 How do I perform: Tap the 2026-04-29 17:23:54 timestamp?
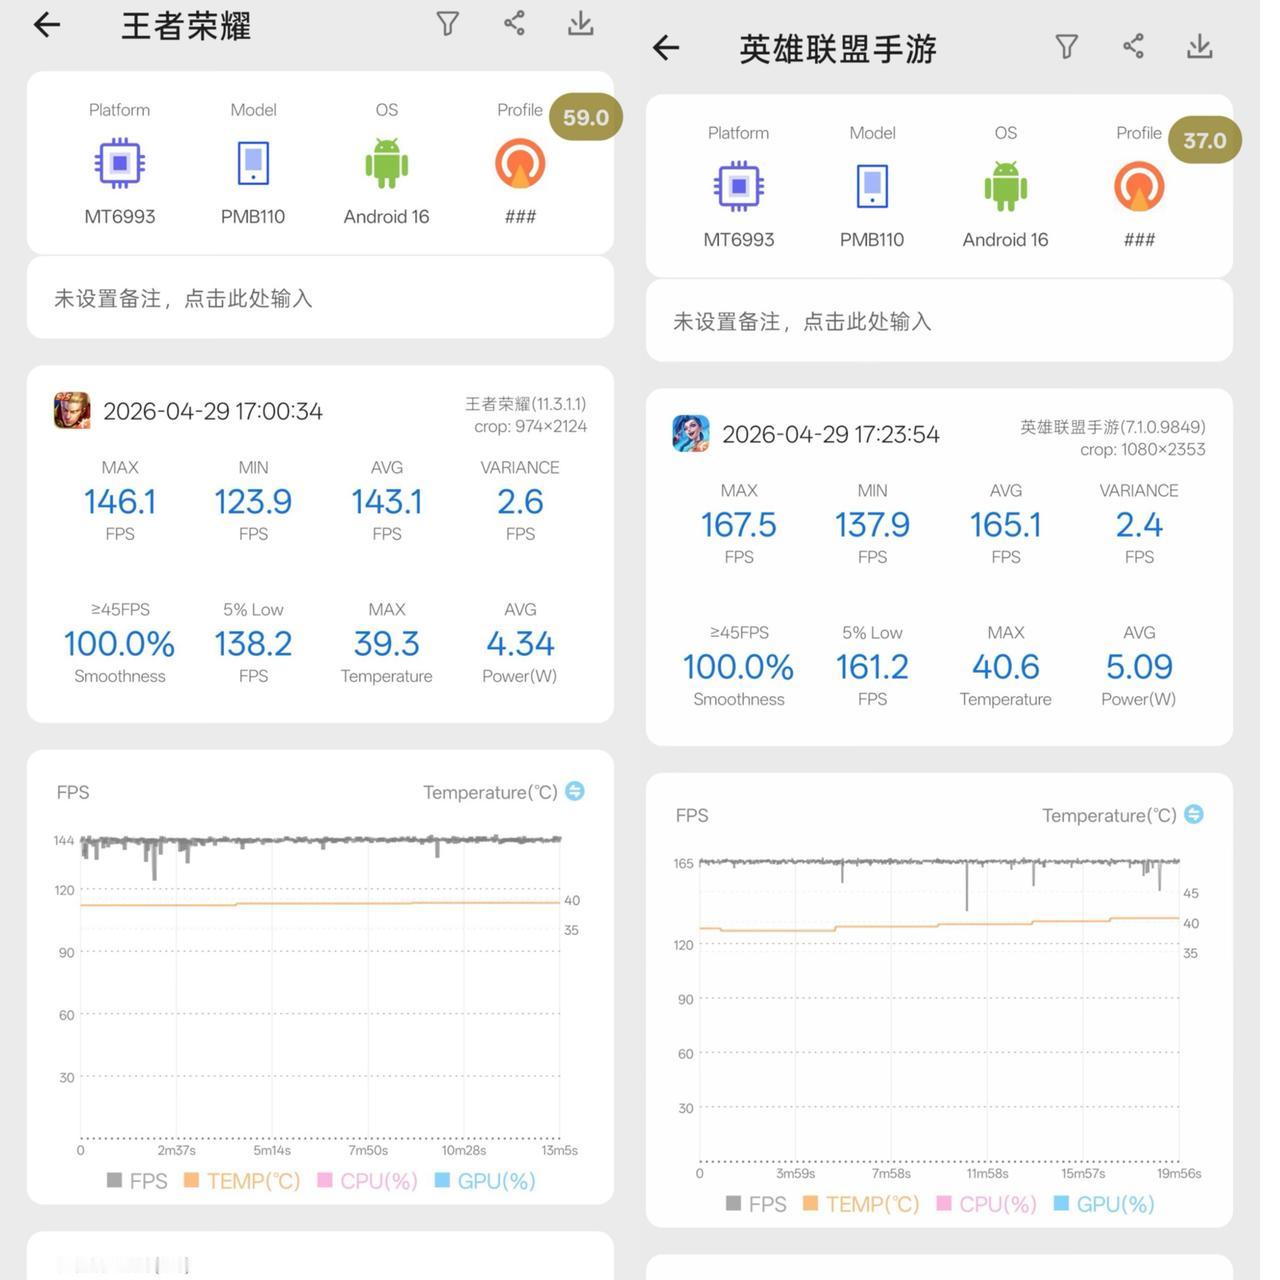tap(831, 434)
